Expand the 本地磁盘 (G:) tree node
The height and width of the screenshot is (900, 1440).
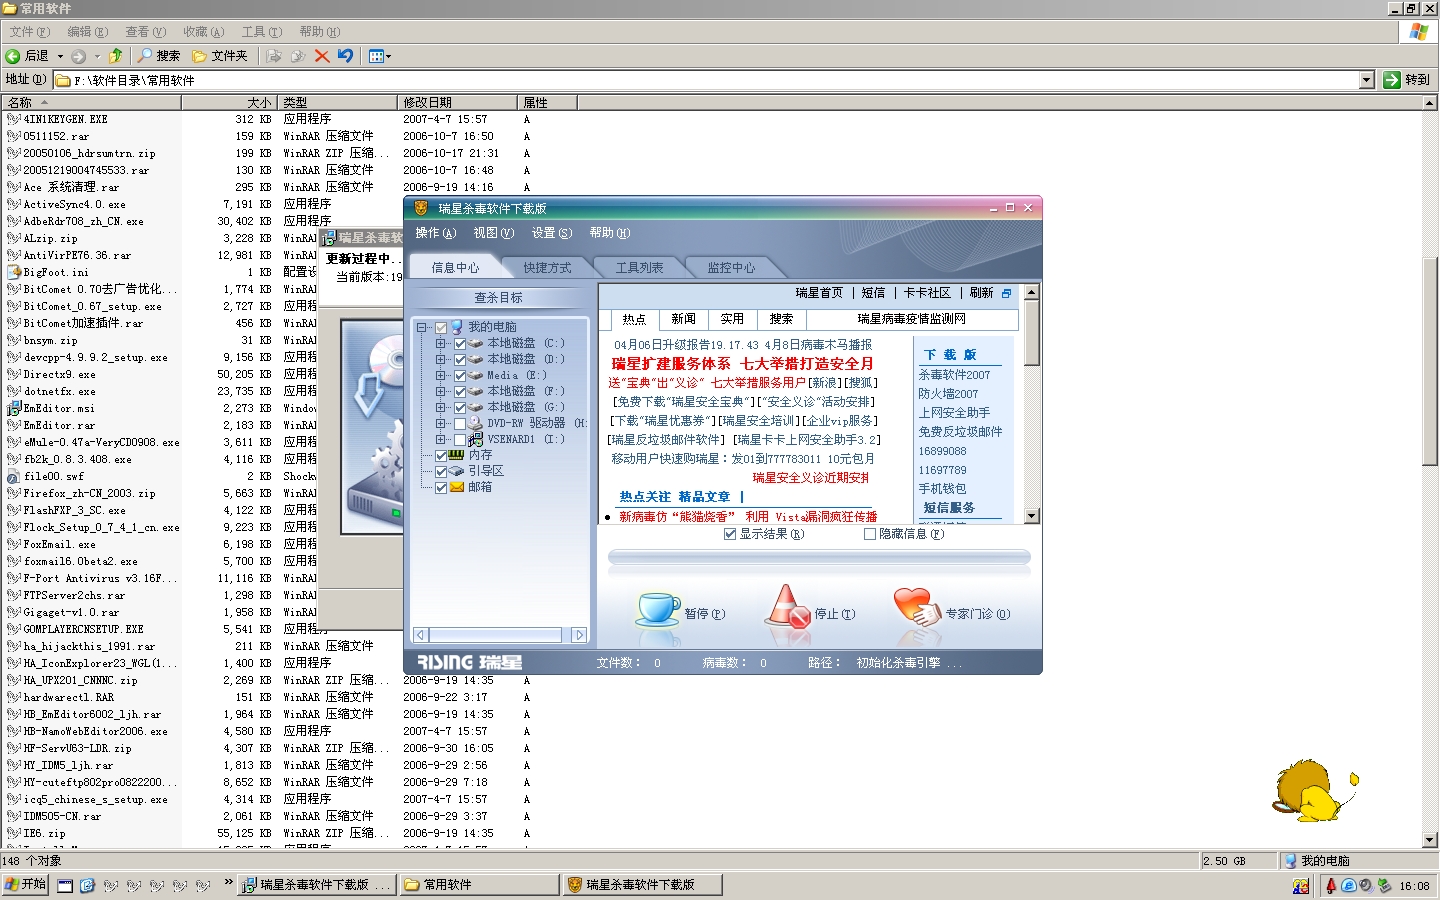441,407
